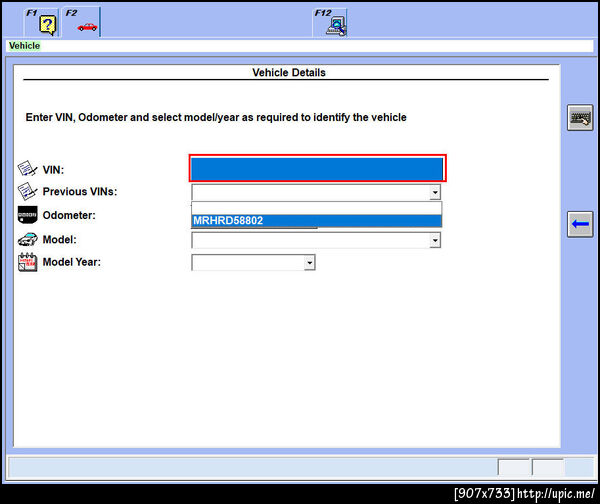Expand the Model Year dropdown arrow
The height and width of the screenshot is (504, 600).
(310, 263)
